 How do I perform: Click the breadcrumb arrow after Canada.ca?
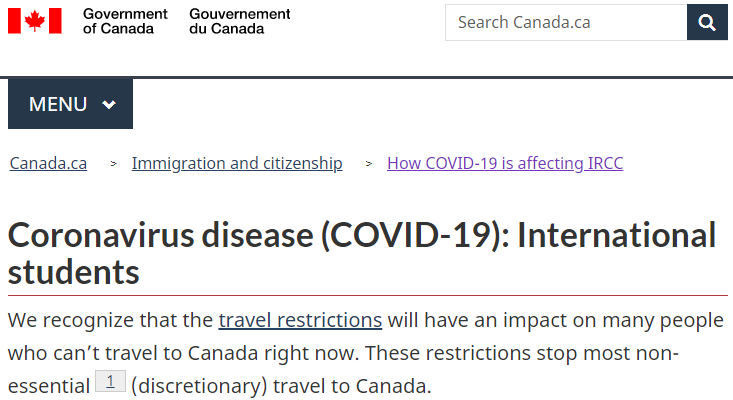113,164
